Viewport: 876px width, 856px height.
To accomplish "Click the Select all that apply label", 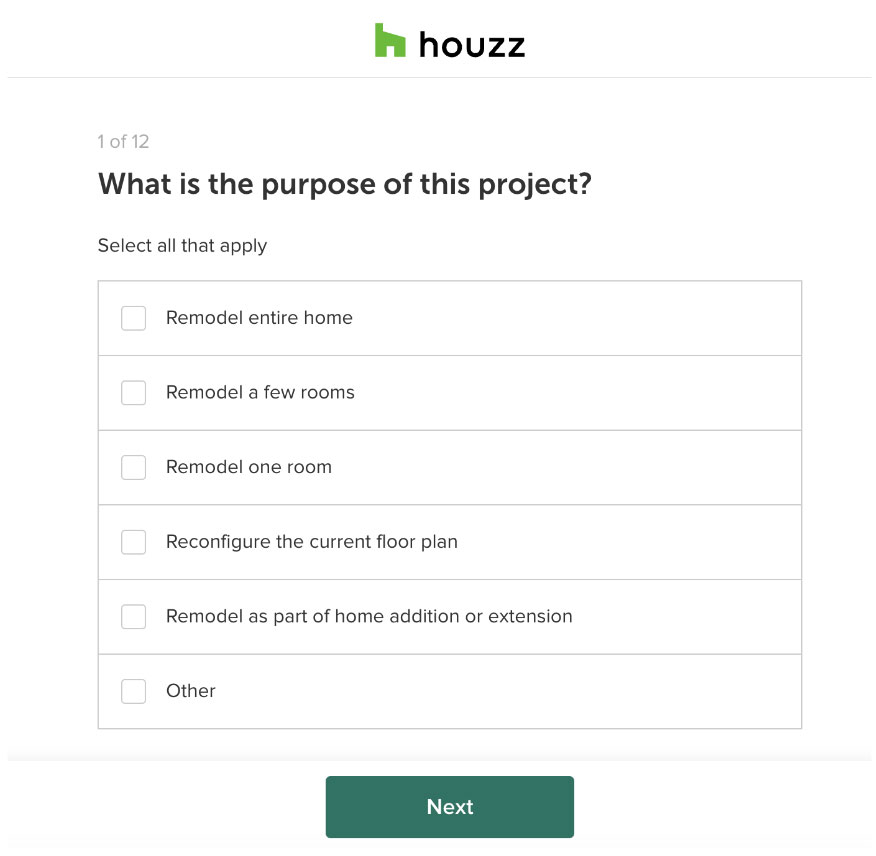I will (x=182, y=245).
